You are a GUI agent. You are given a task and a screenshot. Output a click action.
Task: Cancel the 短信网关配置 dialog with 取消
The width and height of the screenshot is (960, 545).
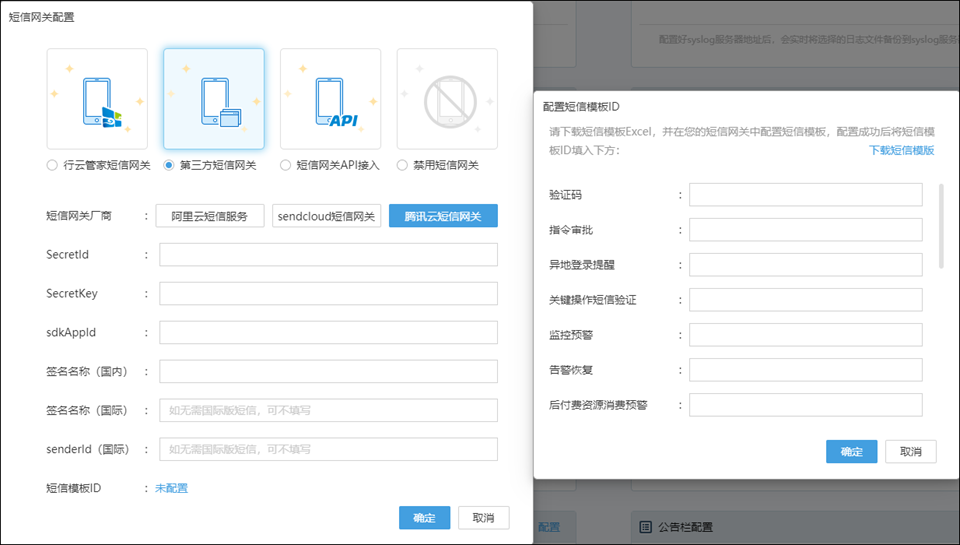[x=483, y=518]
